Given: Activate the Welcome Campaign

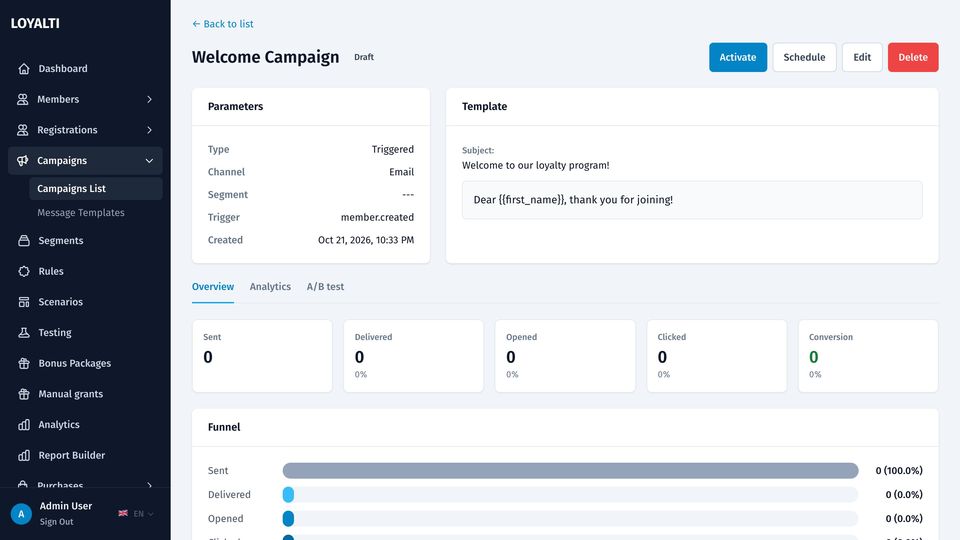Looking at the screenshot, I should pos(738,57).
